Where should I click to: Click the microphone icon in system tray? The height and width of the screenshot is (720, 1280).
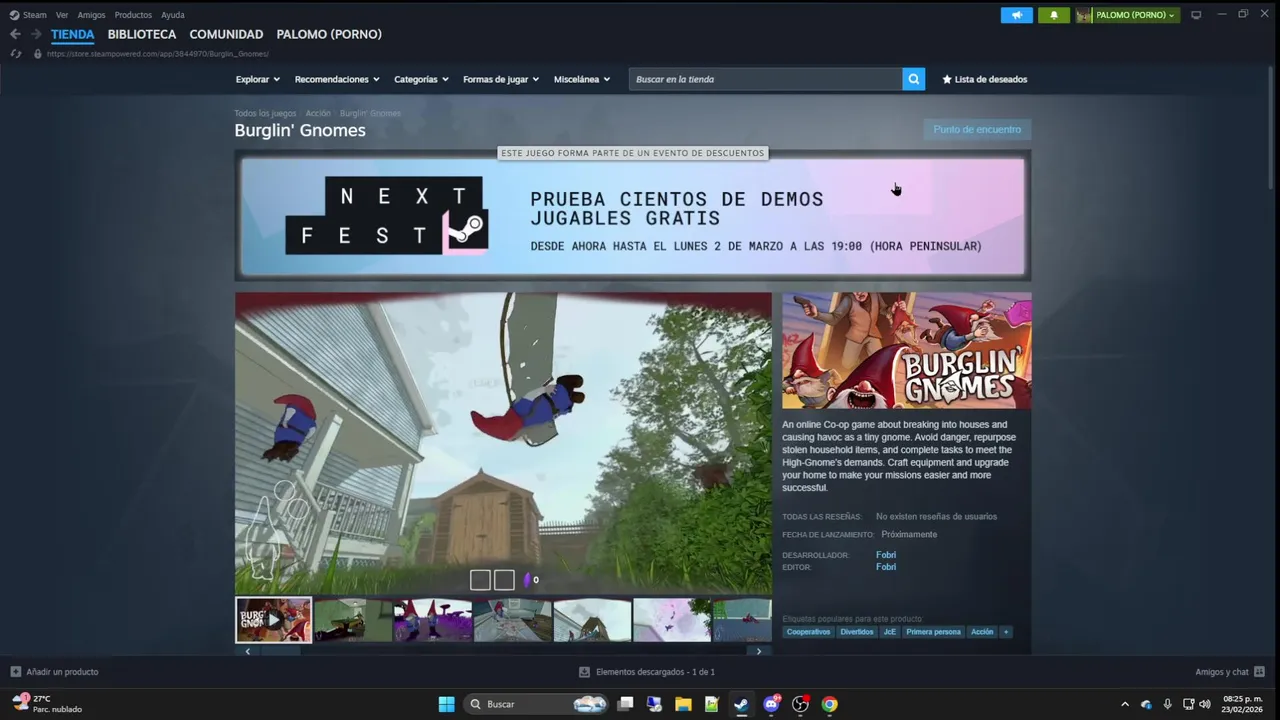coord(1167,704)
